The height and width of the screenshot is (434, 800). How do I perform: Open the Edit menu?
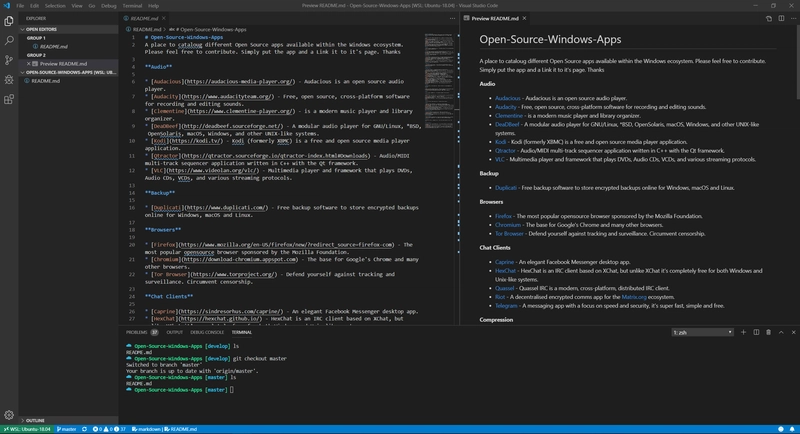34,6
